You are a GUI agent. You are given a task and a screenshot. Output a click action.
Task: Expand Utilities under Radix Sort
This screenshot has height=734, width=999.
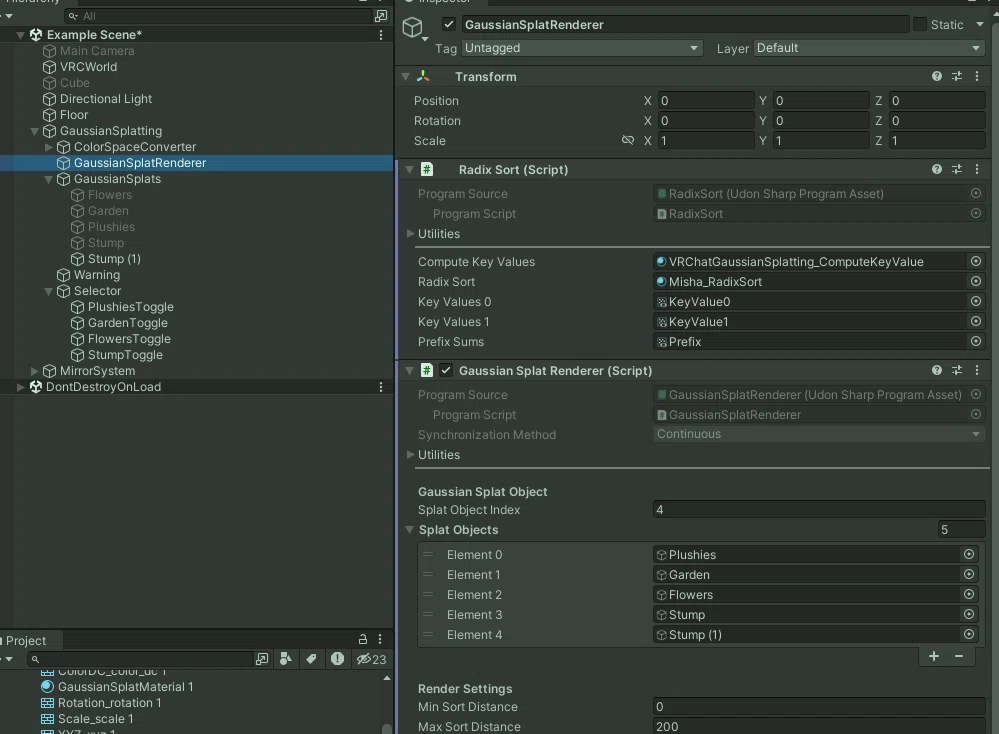[410, 234]
